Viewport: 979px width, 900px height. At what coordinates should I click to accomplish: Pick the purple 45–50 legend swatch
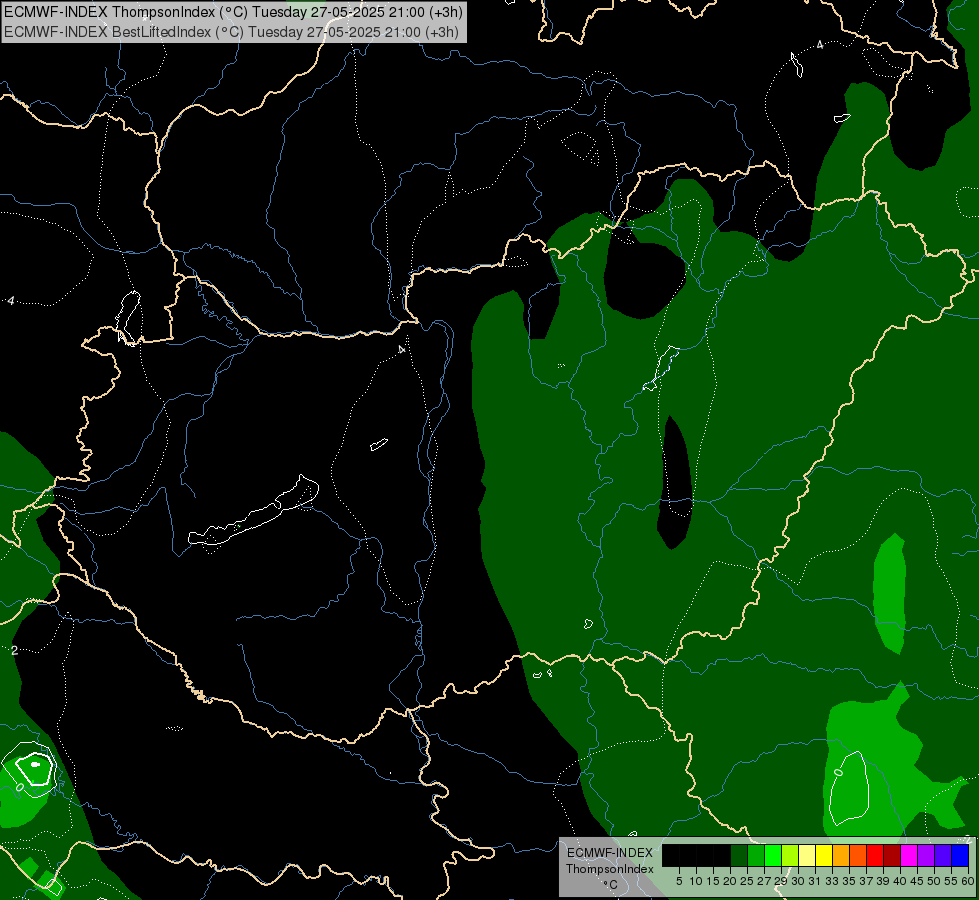coord(926,855)
